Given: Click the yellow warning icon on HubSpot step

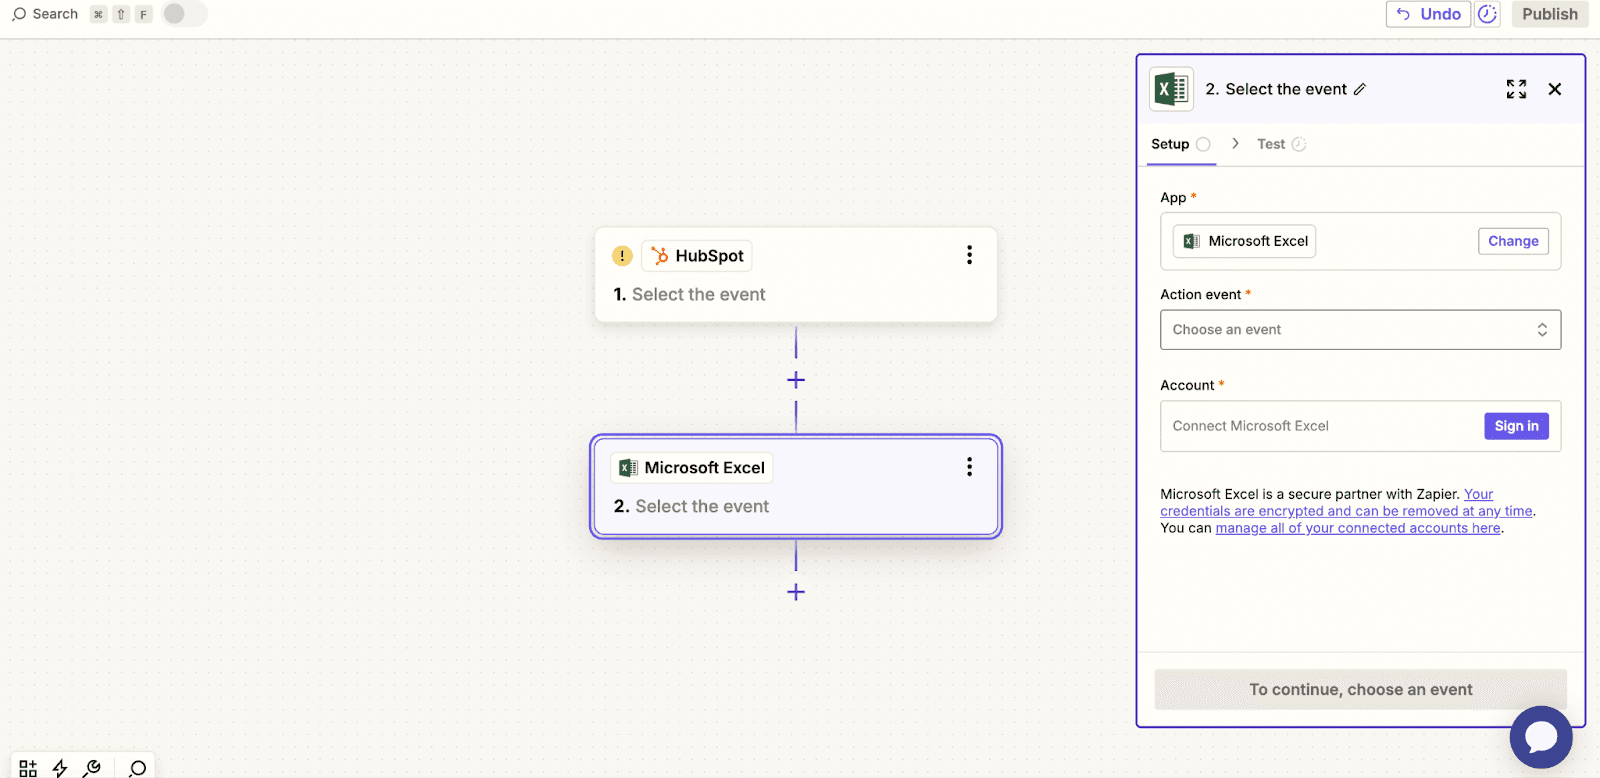Looking at the screenshot, I should pyautogui.click(x=622, y=256).
